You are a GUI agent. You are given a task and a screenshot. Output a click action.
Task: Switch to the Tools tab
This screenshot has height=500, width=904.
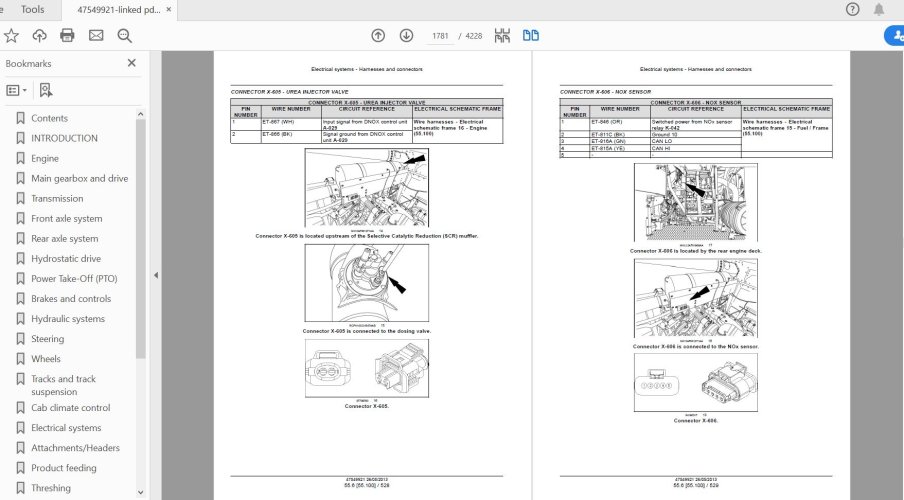tap(32, 9)
